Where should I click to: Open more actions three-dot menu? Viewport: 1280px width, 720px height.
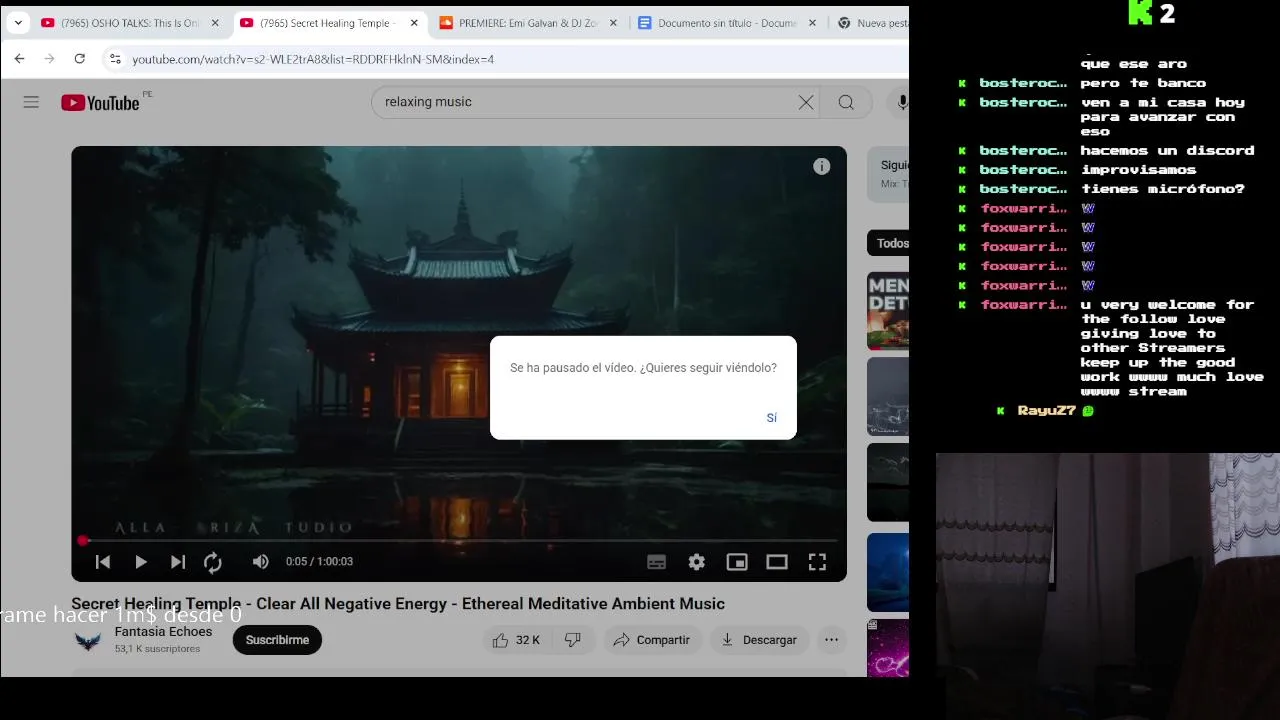coord(831,640)
